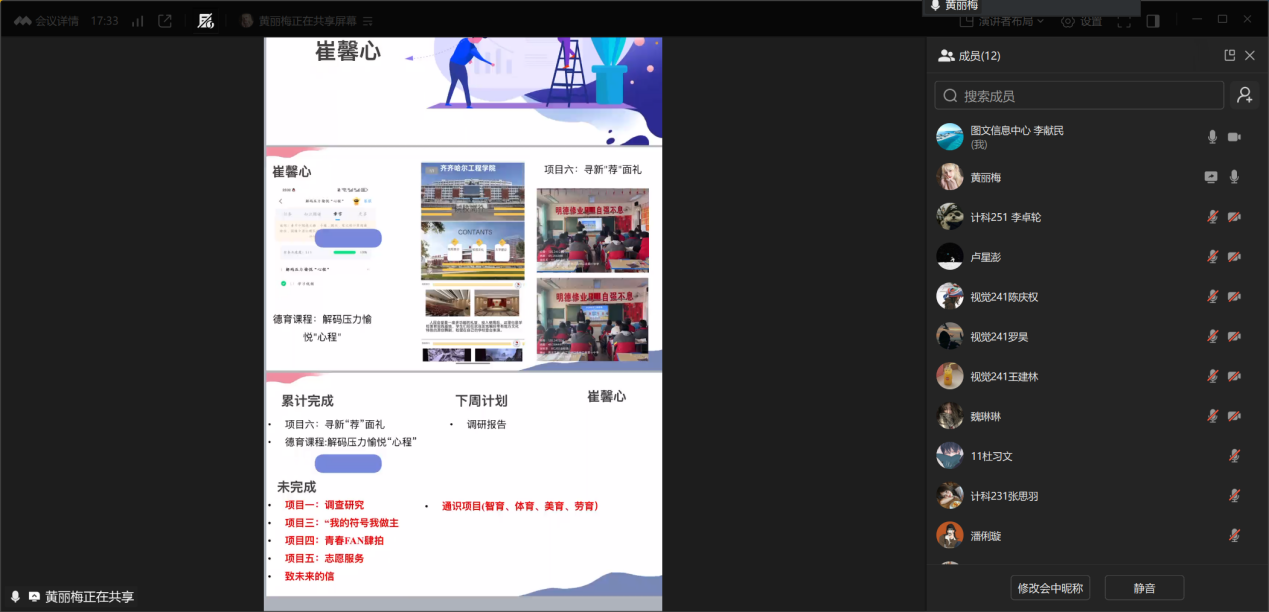Toggle camera for 图文信息中心 李献民
This screenshot has height=612, width=1269.
pyautogui.click(x=1234, y=137)
